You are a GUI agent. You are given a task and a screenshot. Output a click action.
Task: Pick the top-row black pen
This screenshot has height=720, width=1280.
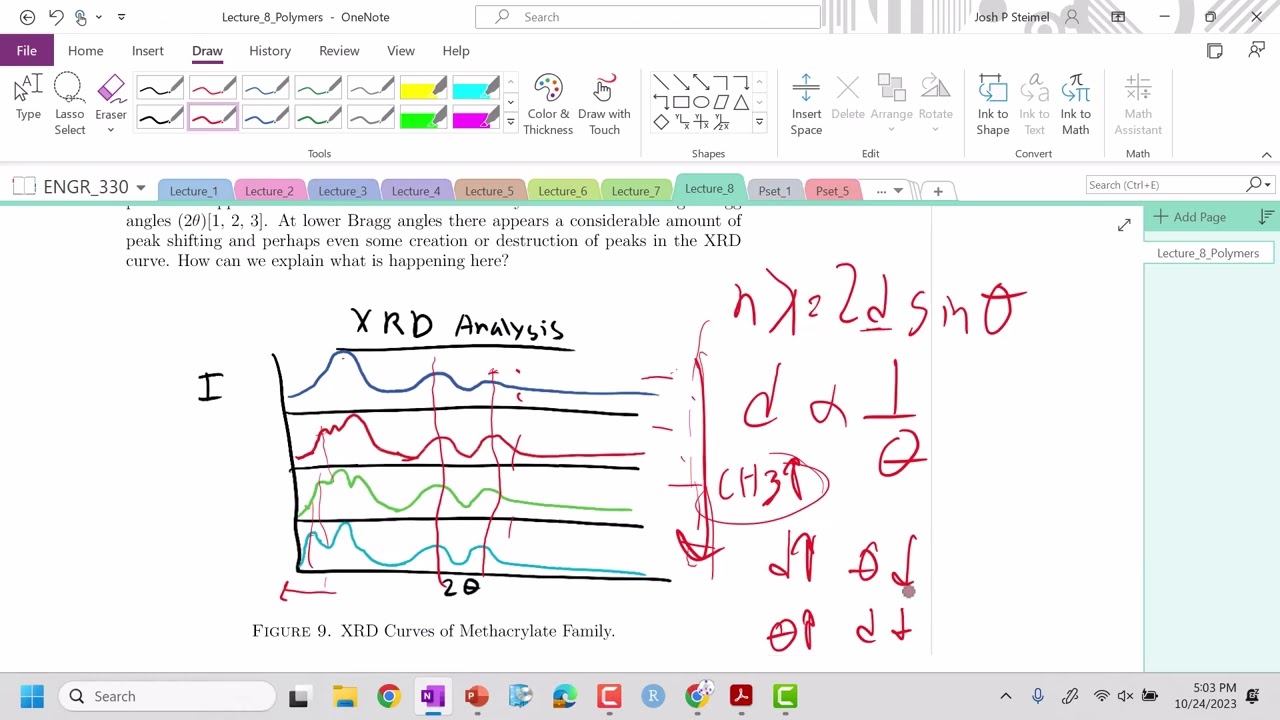tap(160, 90)
